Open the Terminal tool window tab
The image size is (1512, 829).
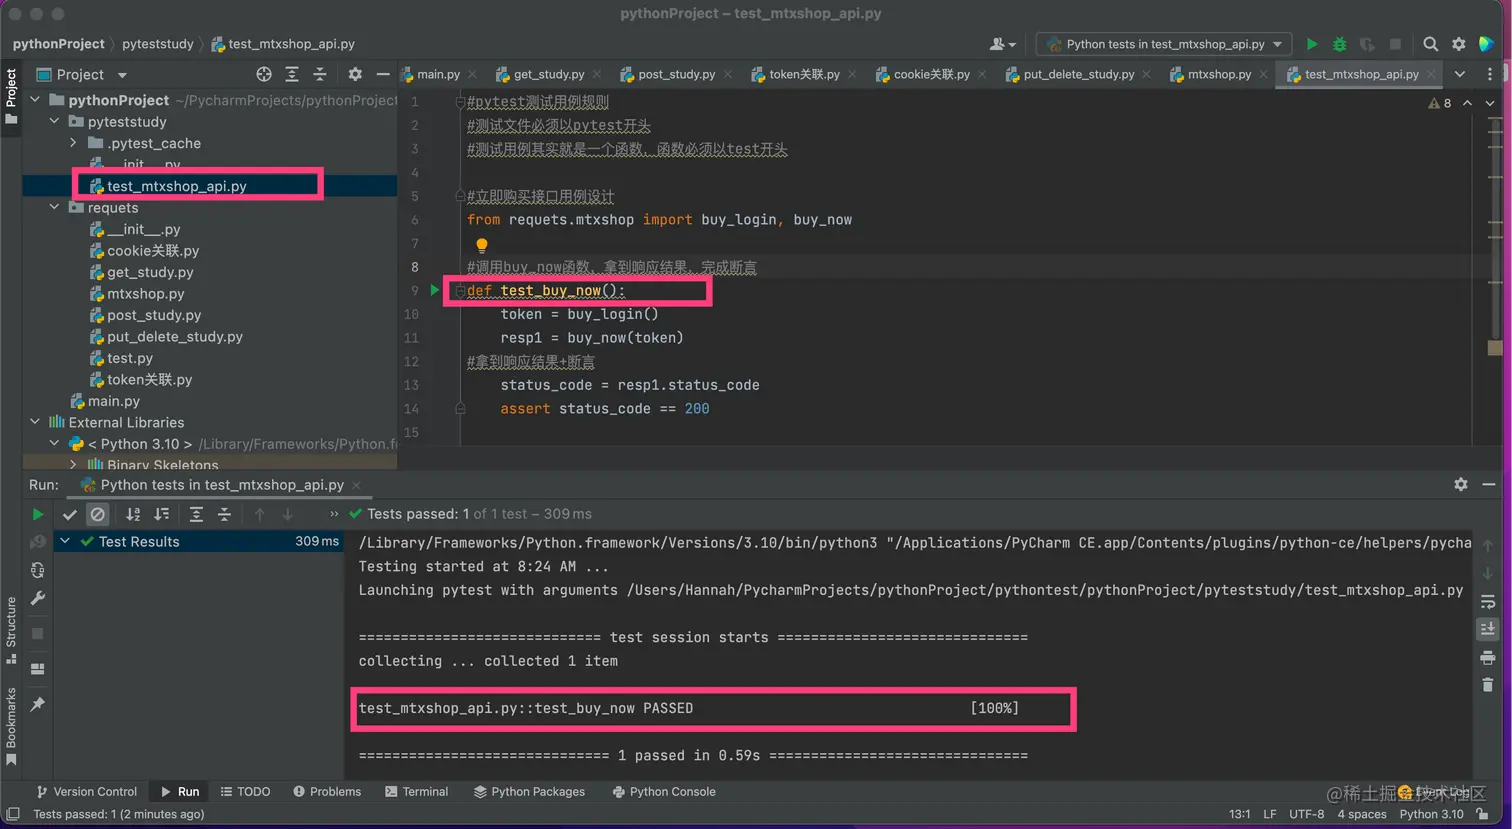click(416, 791)
